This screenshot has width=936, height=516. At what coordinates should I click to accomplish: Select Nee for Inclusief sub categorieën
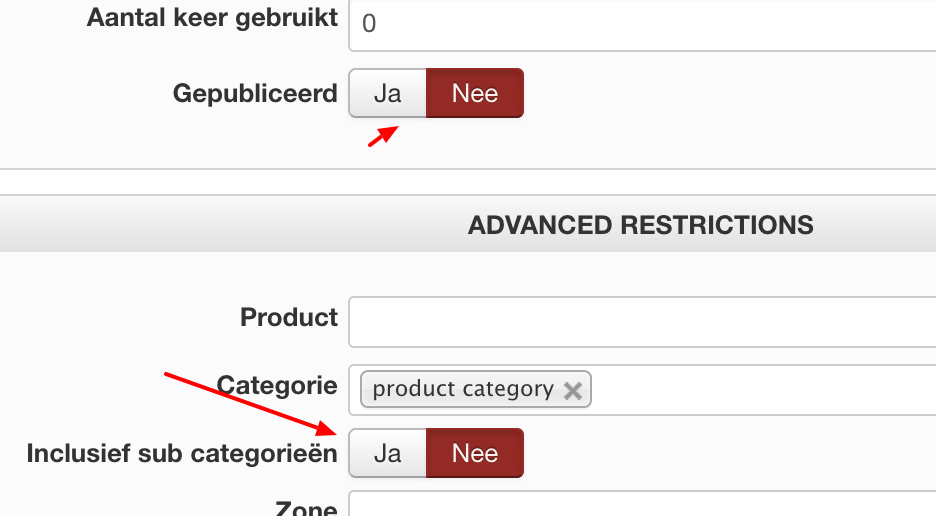[474, 453]
